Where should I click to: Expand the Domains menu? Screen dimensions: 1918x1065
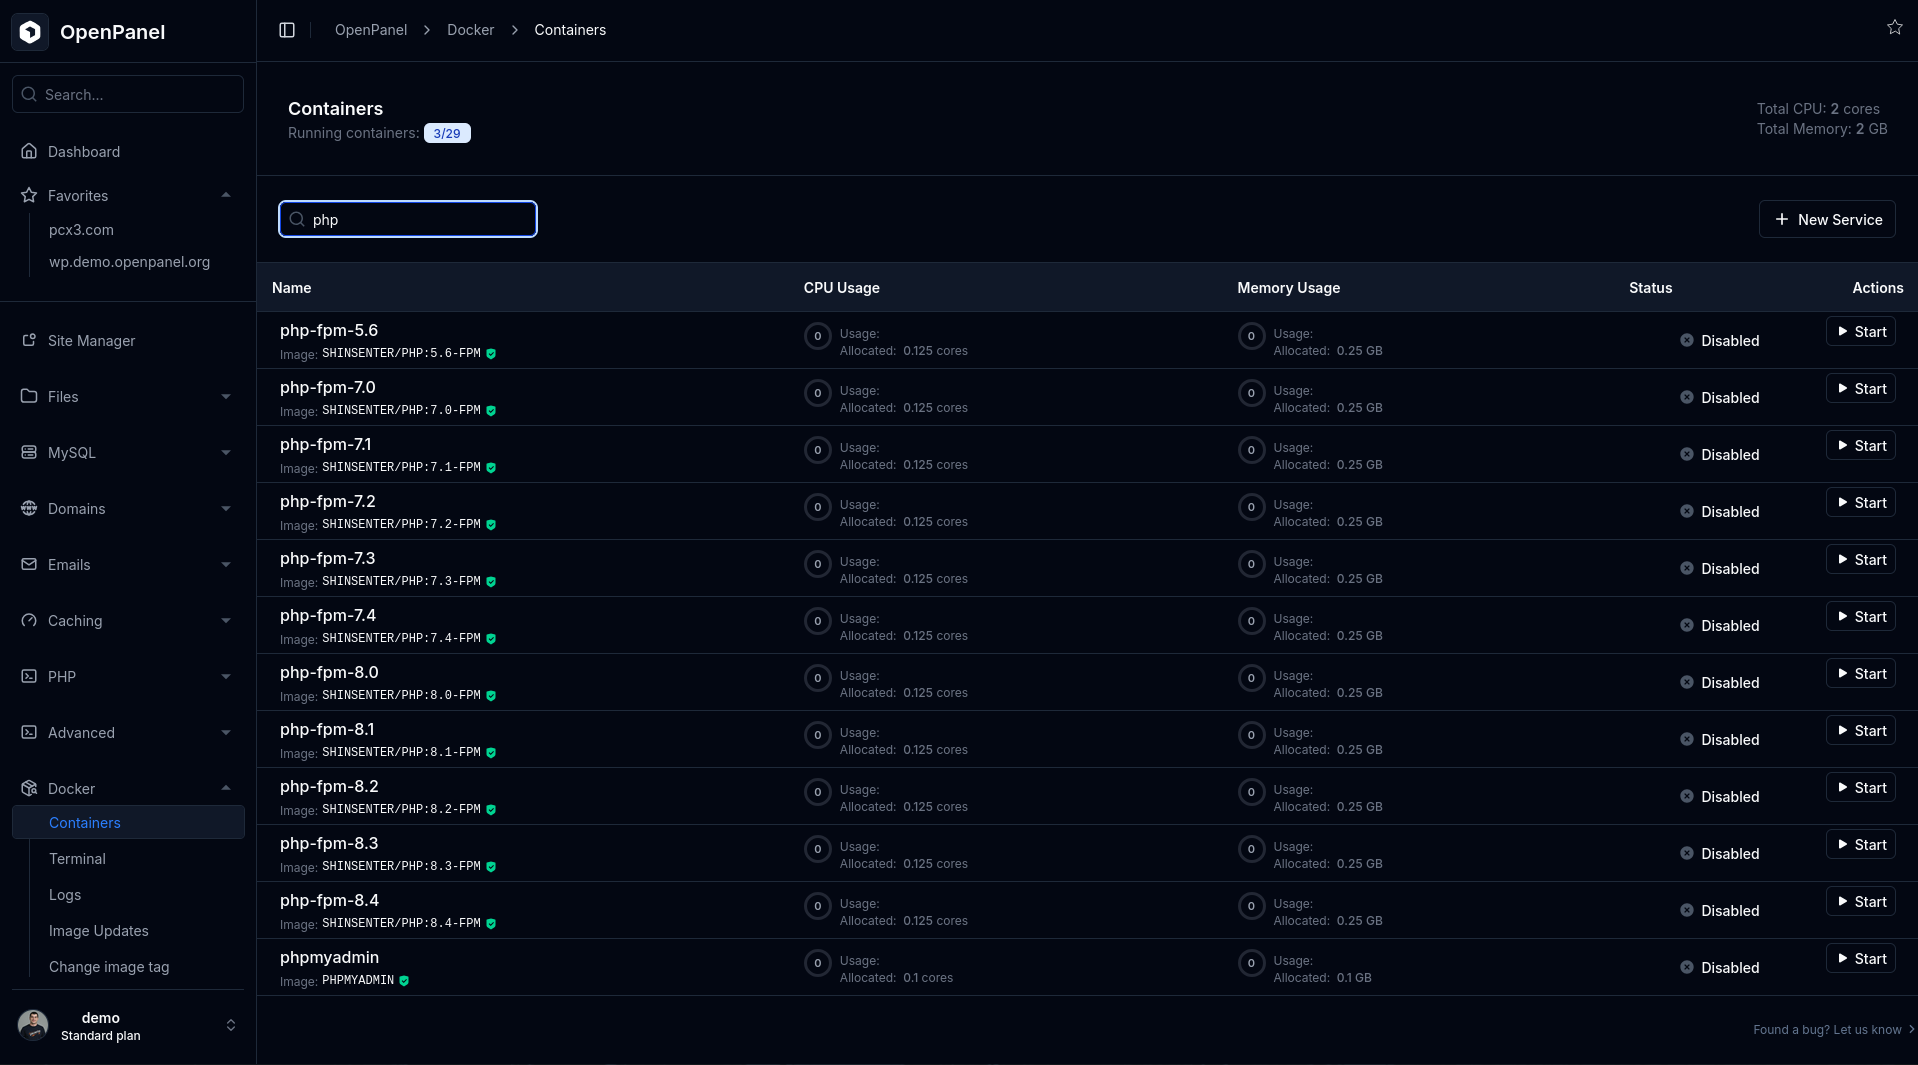226,509
